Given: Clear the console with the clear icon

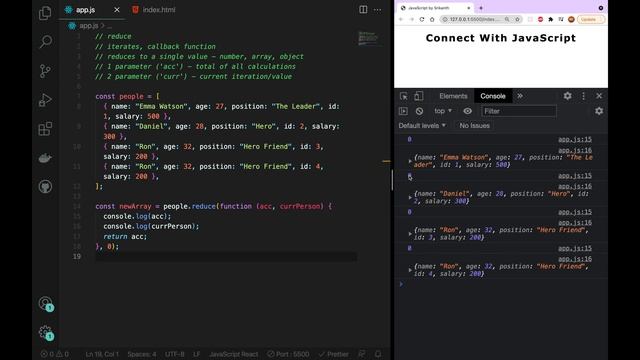Looking at the screenshot, I should (419, 111).
